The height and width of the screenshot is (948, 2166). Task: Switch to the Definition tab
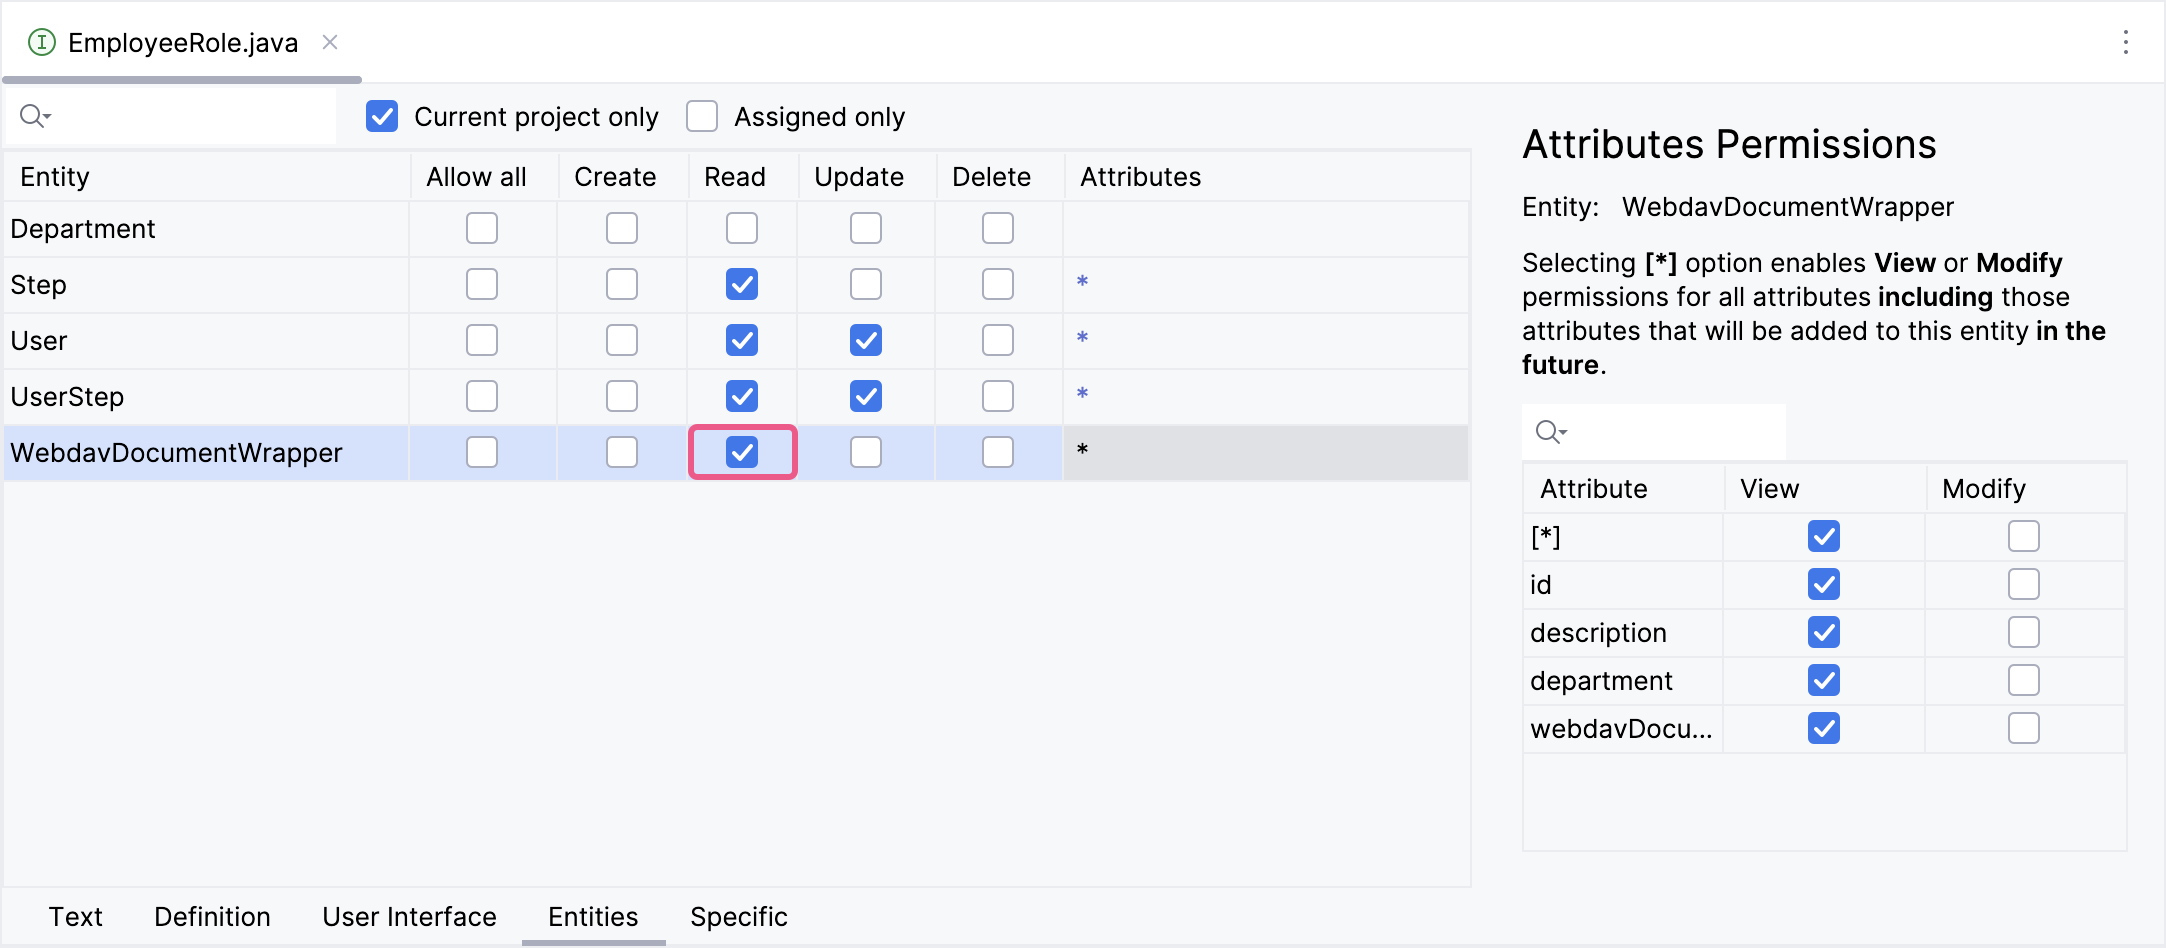[212, 916]
